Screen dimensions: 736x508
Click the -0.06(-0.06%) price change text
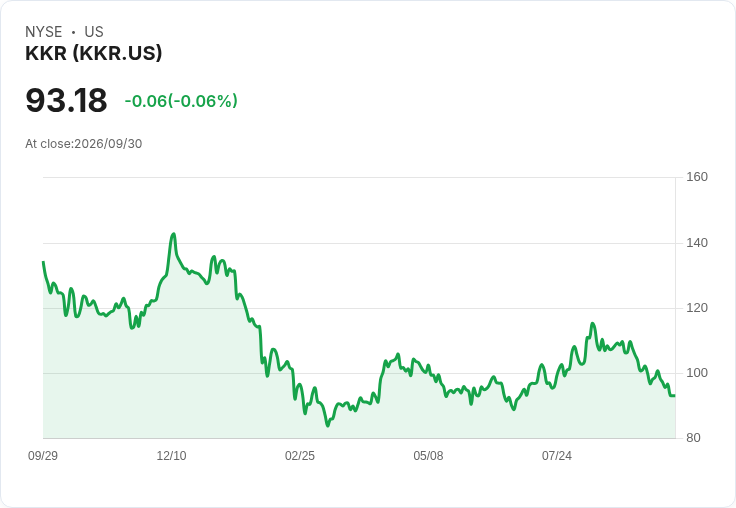[181, 101]
